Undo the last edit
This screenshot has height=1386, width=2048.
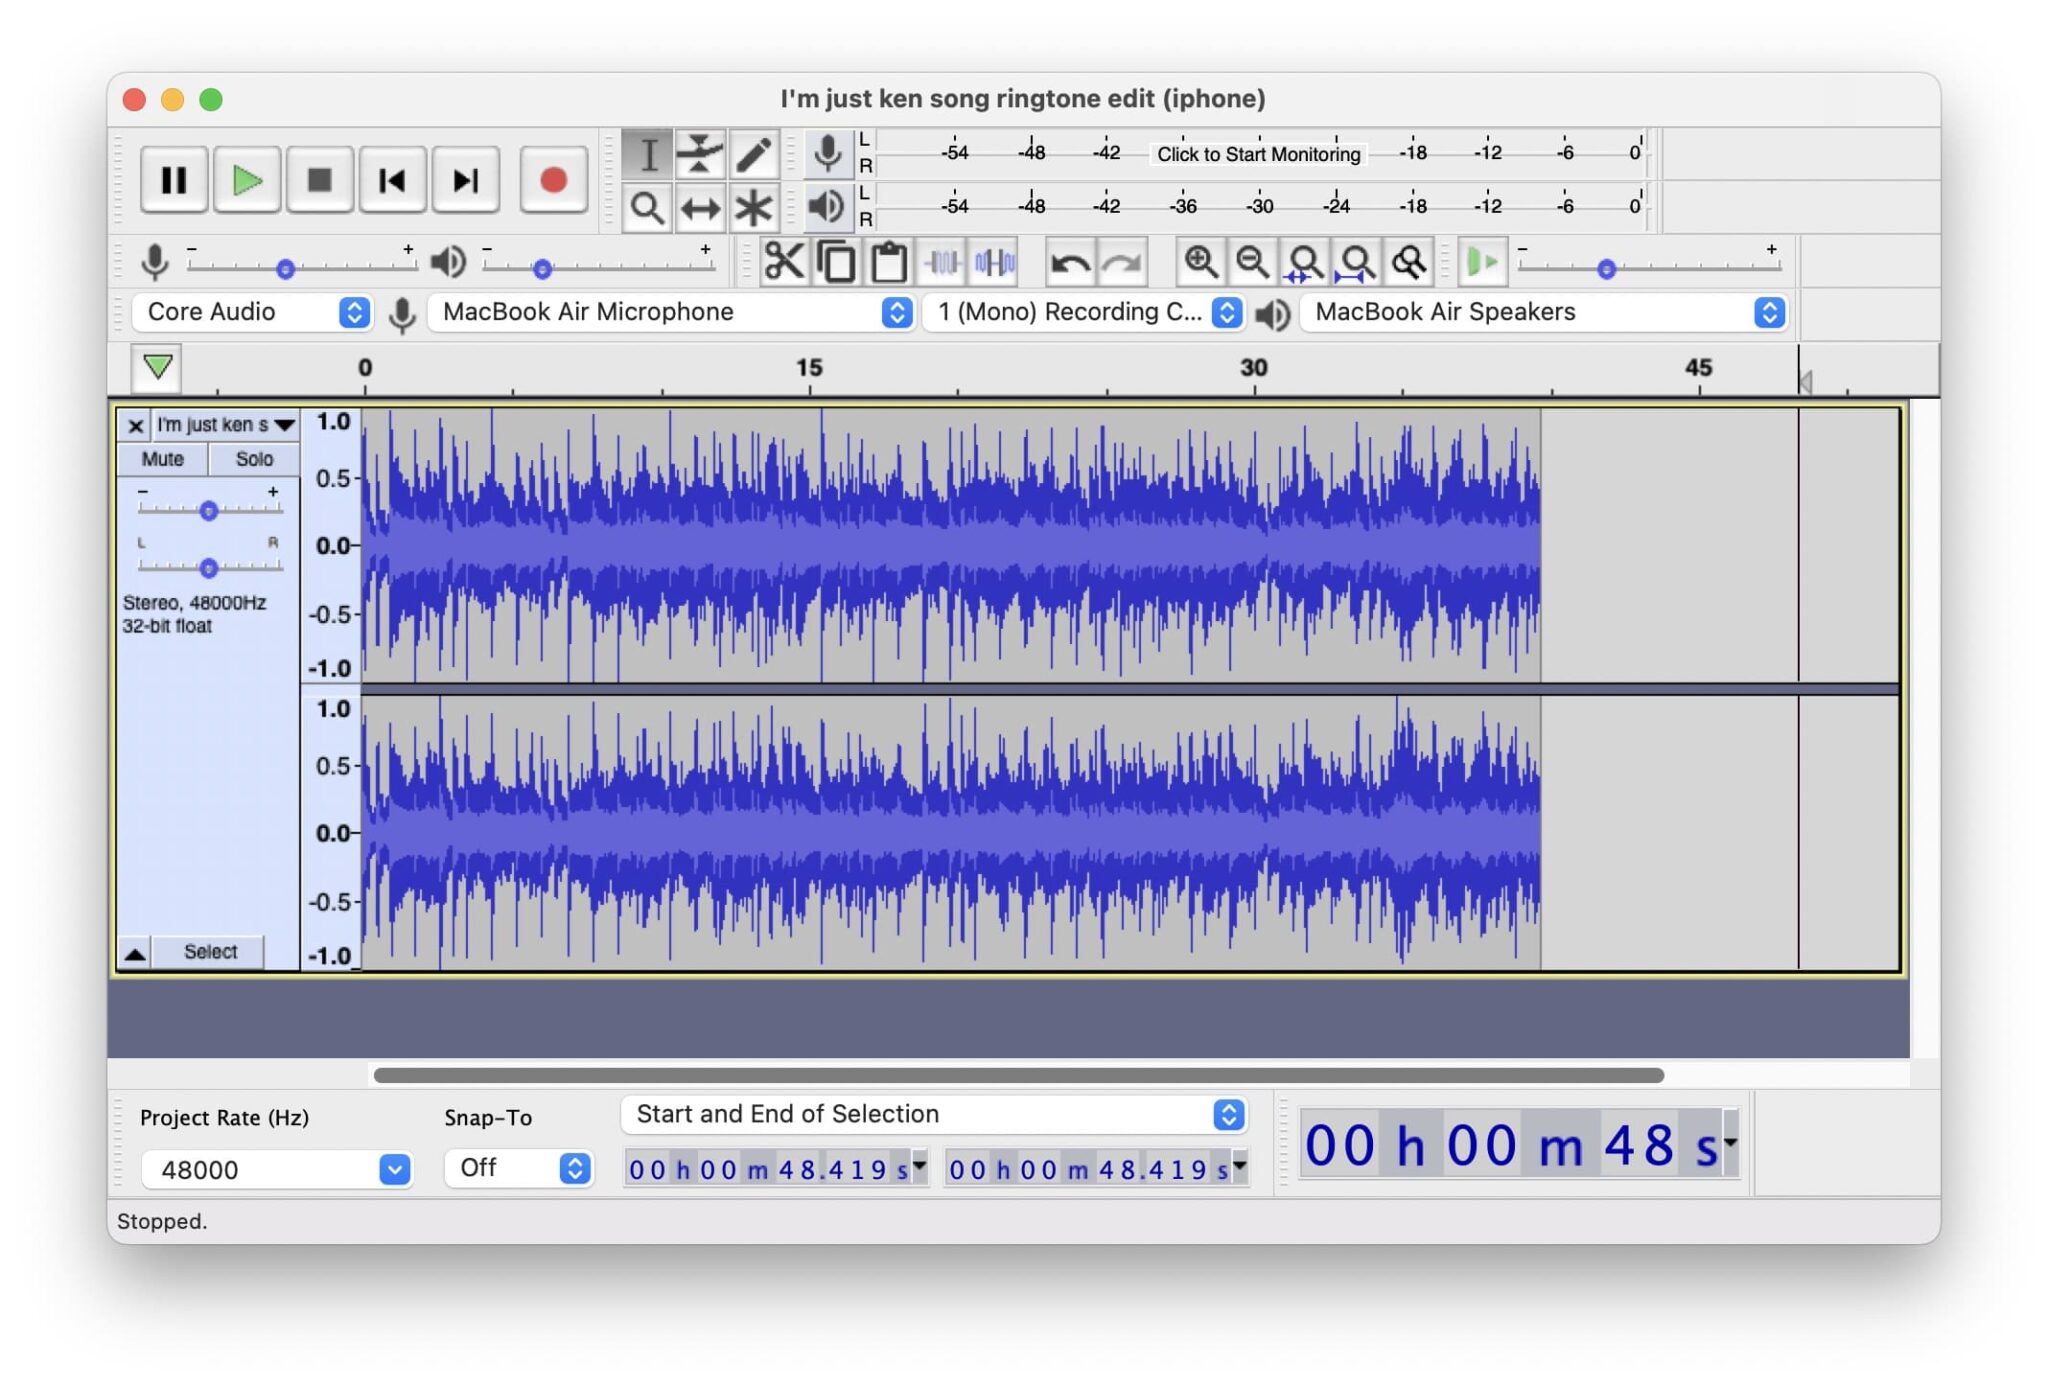1069,261
